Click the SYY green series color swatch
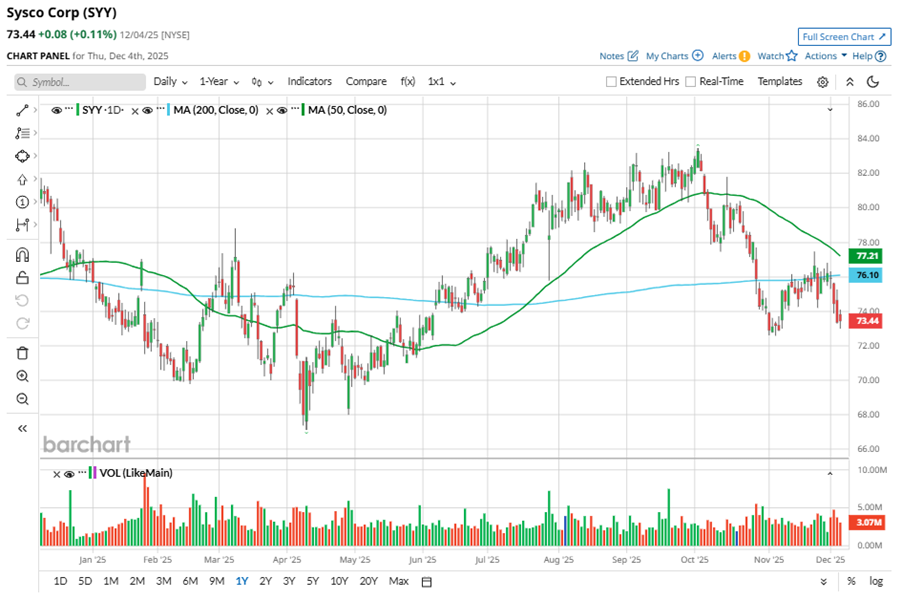Viewport: 902px width, 600px height. [78, 110]
